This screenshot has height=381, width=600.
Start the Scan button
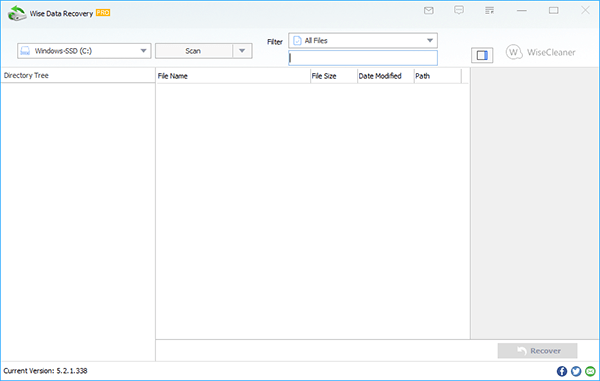[x=194, y=51]
